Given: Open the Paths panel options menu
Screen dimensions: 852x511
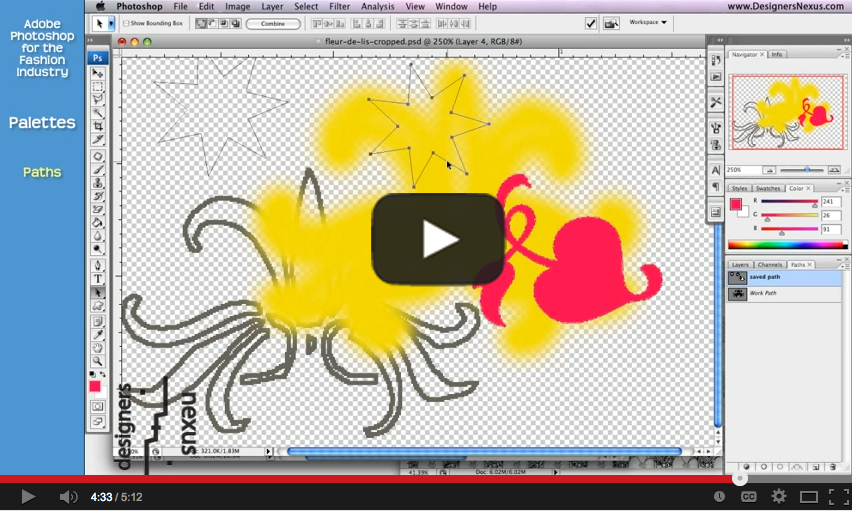Looking at the screenshot, I should point(844,265).
